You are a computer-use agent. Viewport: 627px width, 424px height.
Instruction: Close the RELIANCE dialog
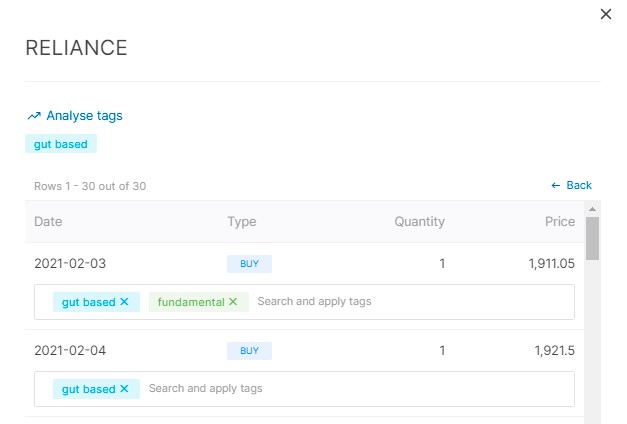click(606, 14)
